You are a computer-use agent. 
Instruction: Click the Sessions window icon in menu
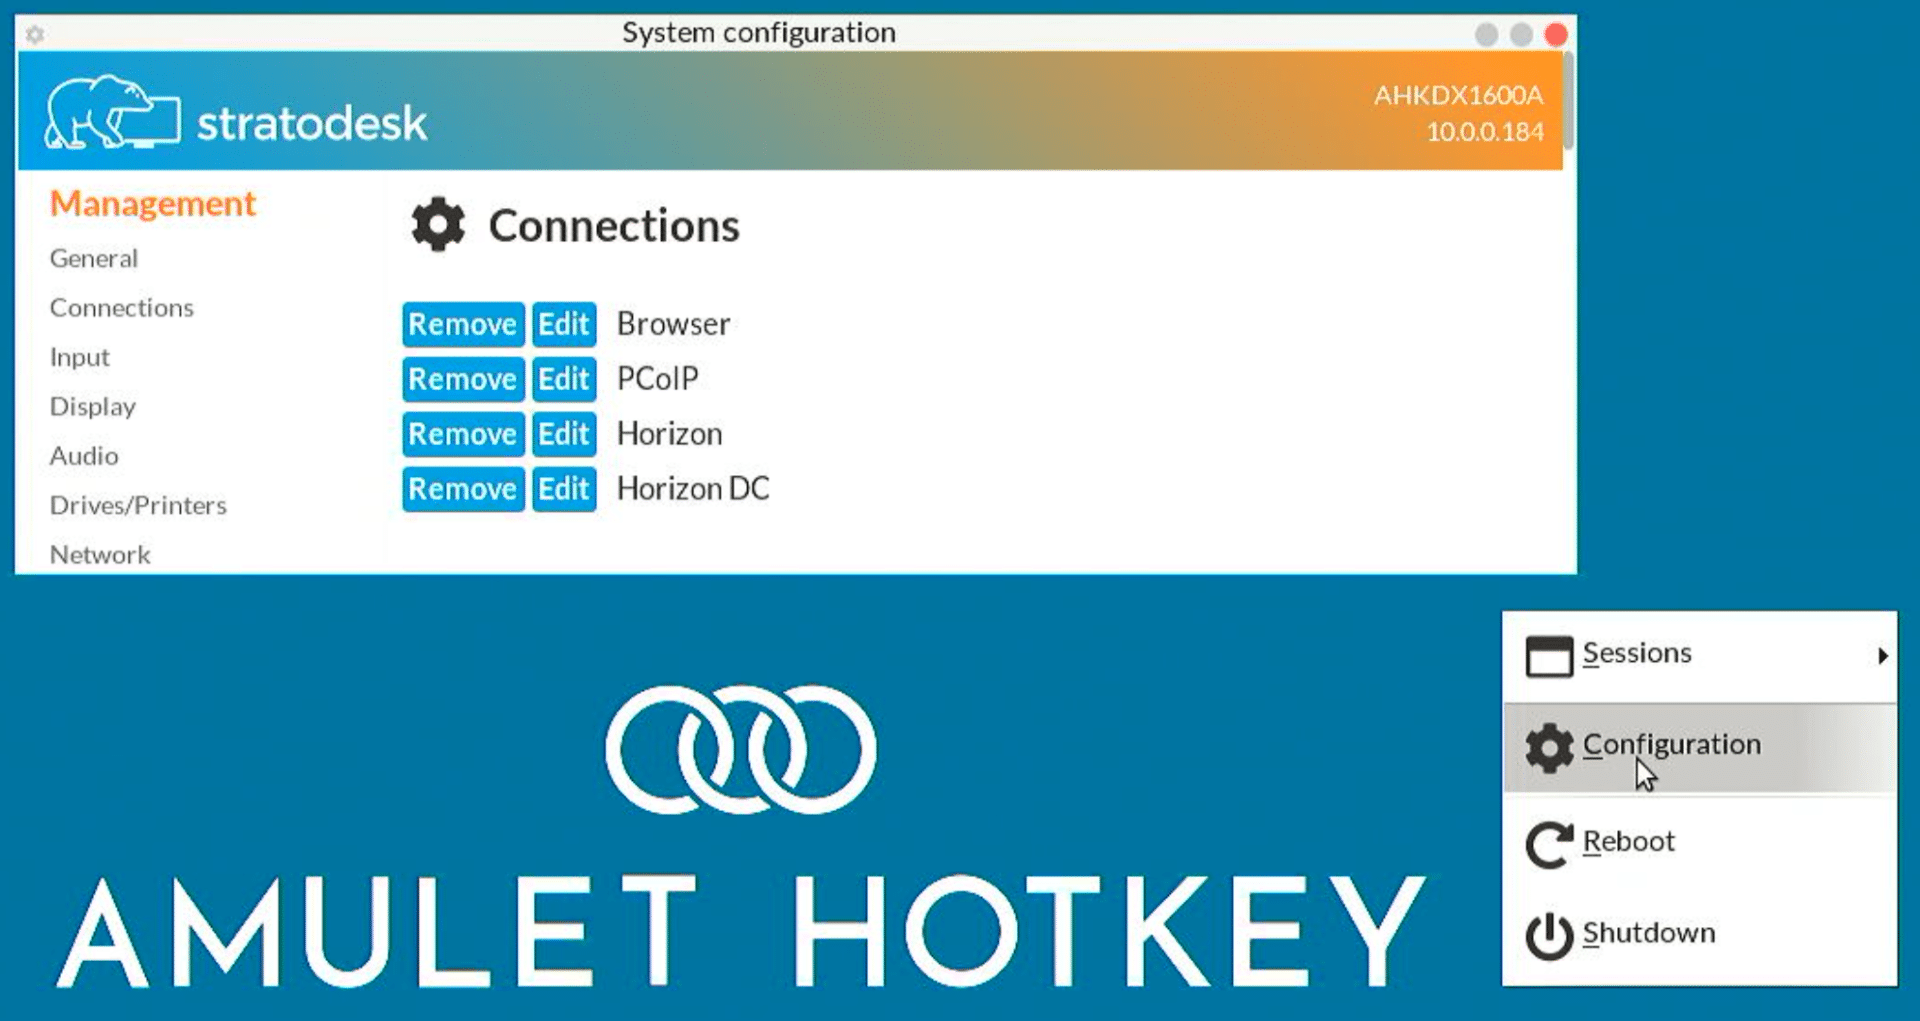(x=1549, y=656)
